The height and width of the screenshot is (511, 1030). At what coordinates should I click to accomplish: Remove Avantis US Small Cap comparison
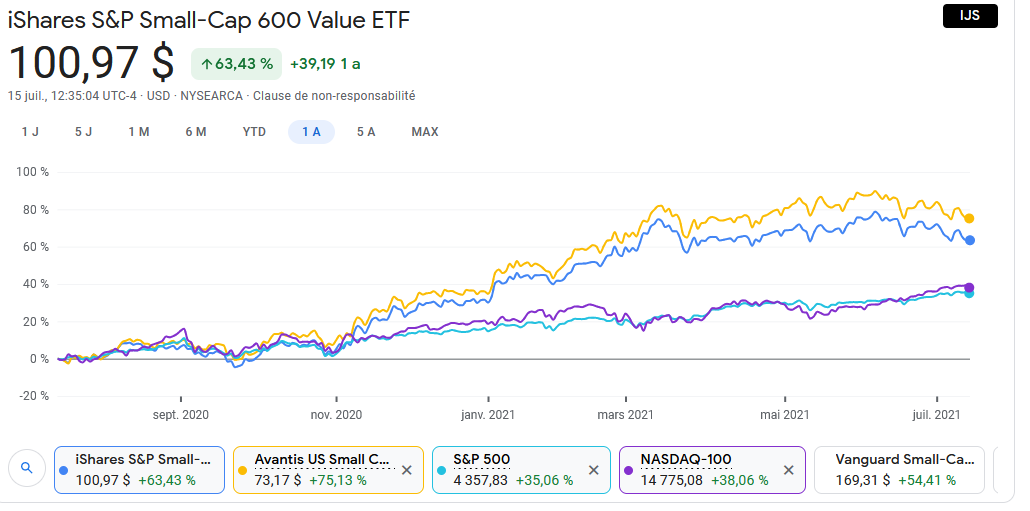(406, 470)
